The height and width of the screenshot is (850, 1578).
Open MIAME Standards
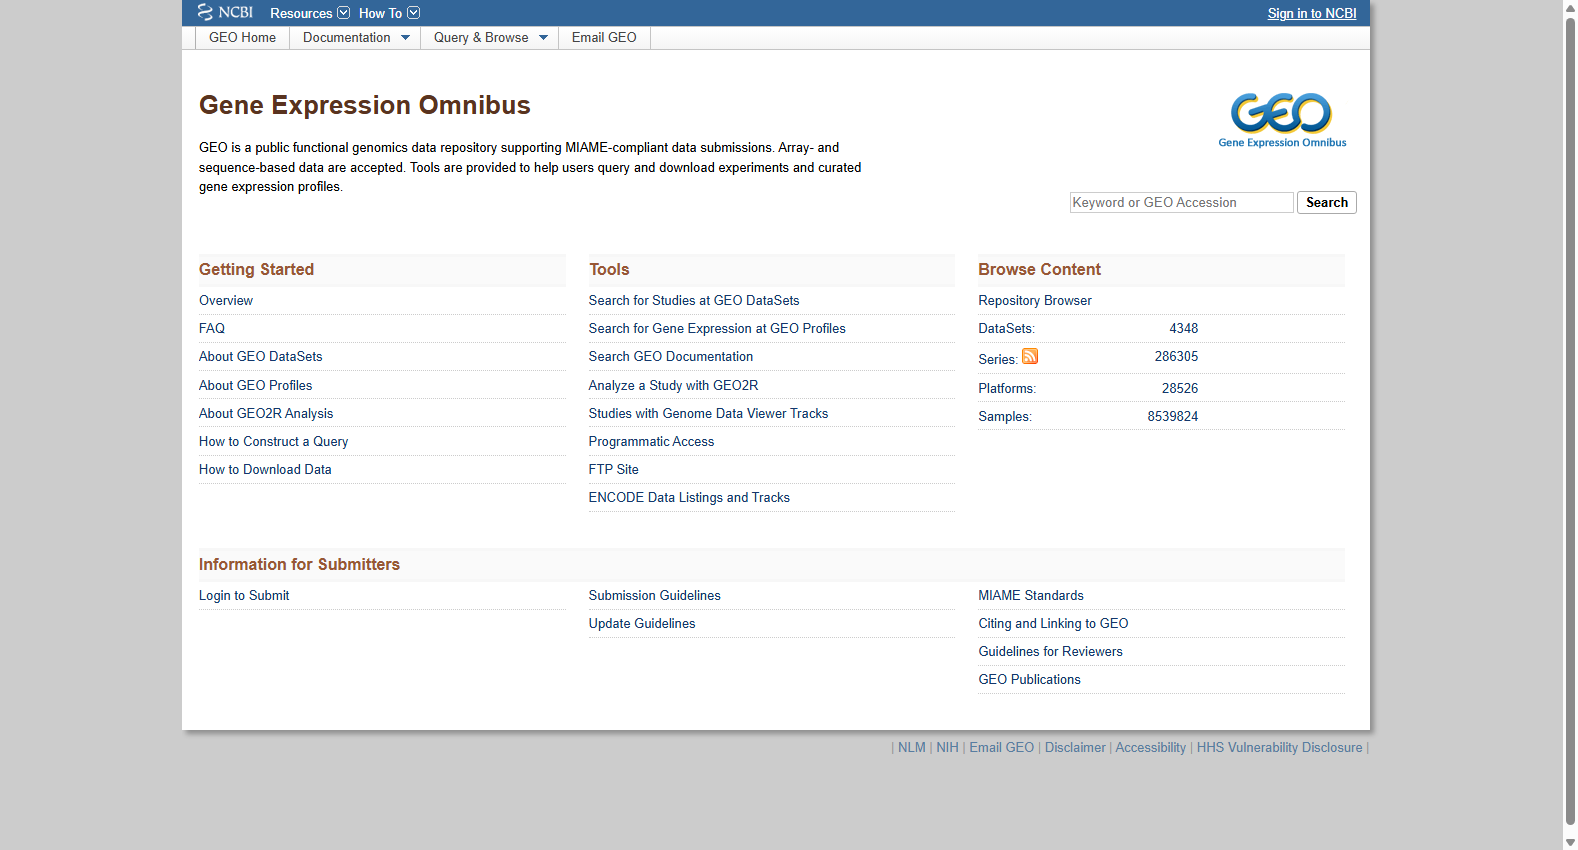pos(1031,595)
